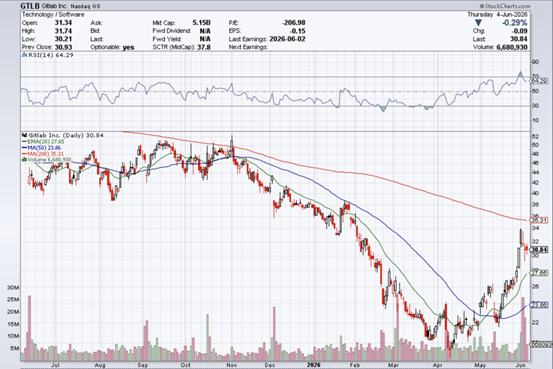The height and width of the screenshot is (369, 553).
Task: Click the RSI(14) 64.29 panel label
Action: coord(50,55)
